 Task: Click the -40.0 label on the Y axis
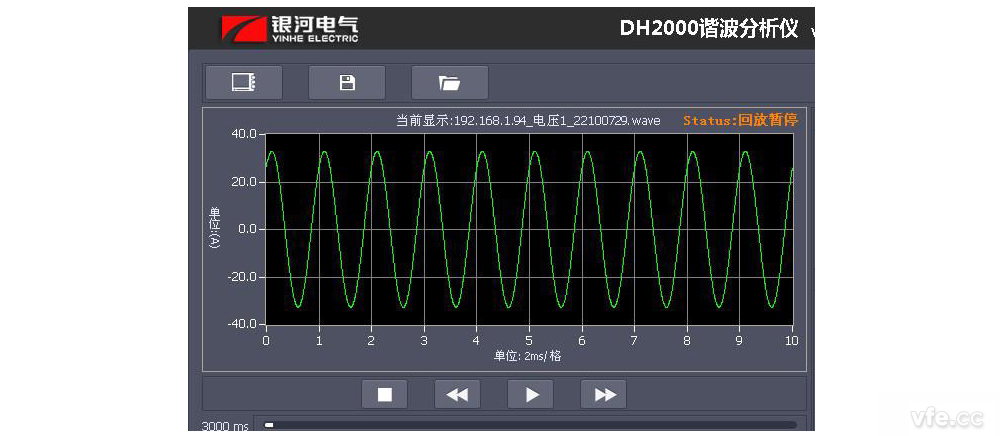click(242, 324)
